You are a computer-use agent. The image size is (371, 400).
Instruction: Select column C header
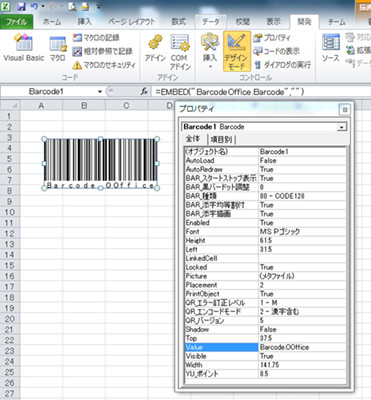(x=126, y=106)
